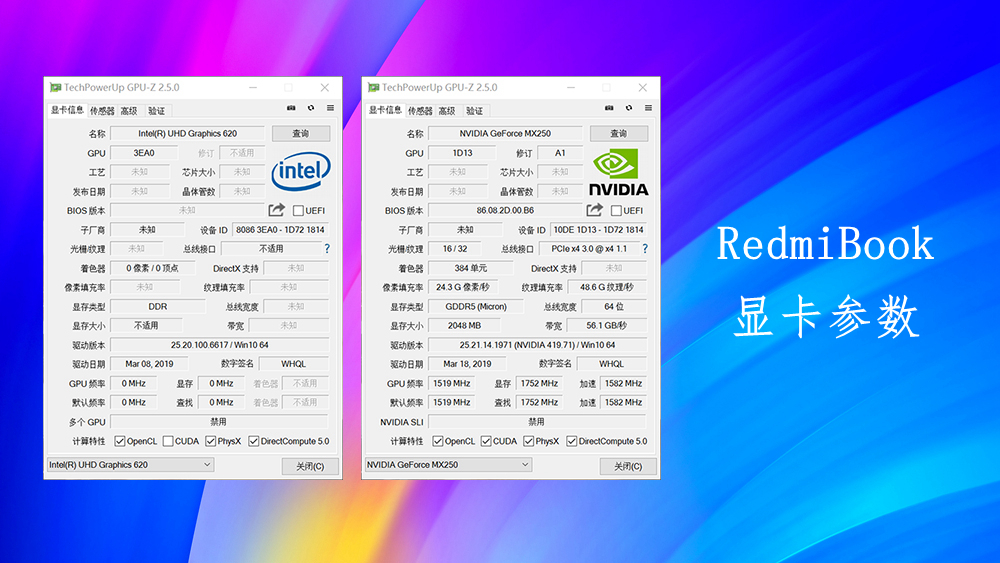Screen dimensions: 1000x563
Task: Click the bus interface question mark in NVIDIA window
Action: click(645, 249)
